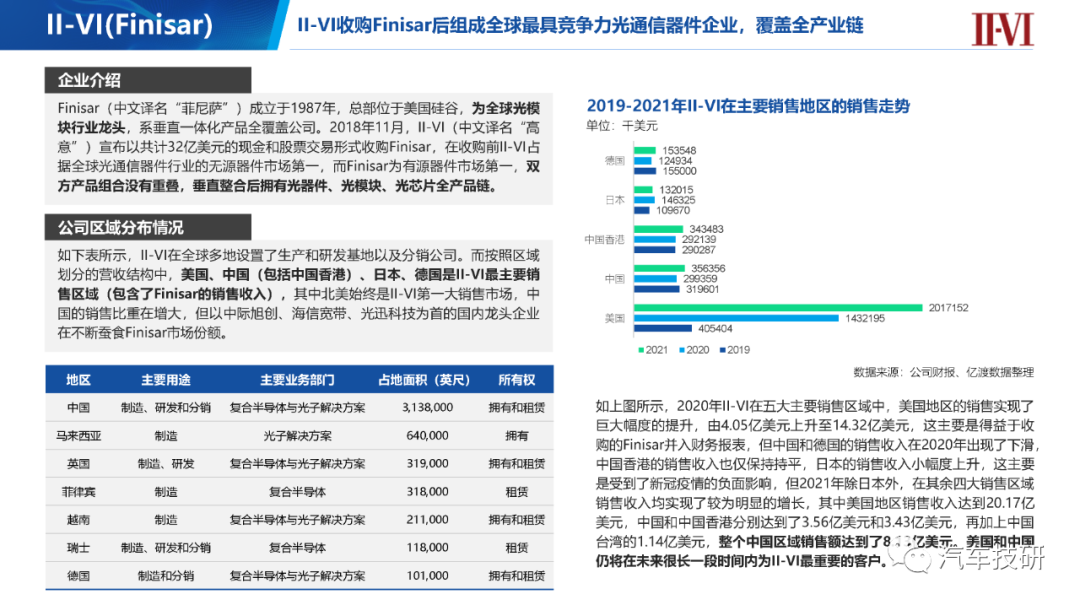Click the 101,000 area cell
The height and width of the screenshot is (605, 1080).
coord(427,576)
